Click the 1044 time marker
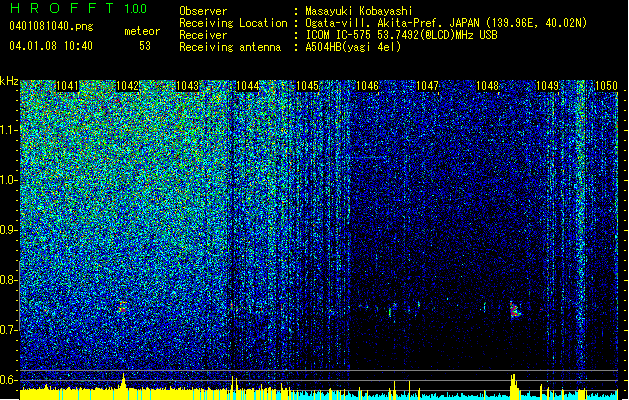629x400 pixels. pyautogui.click(x=248, y=86)
